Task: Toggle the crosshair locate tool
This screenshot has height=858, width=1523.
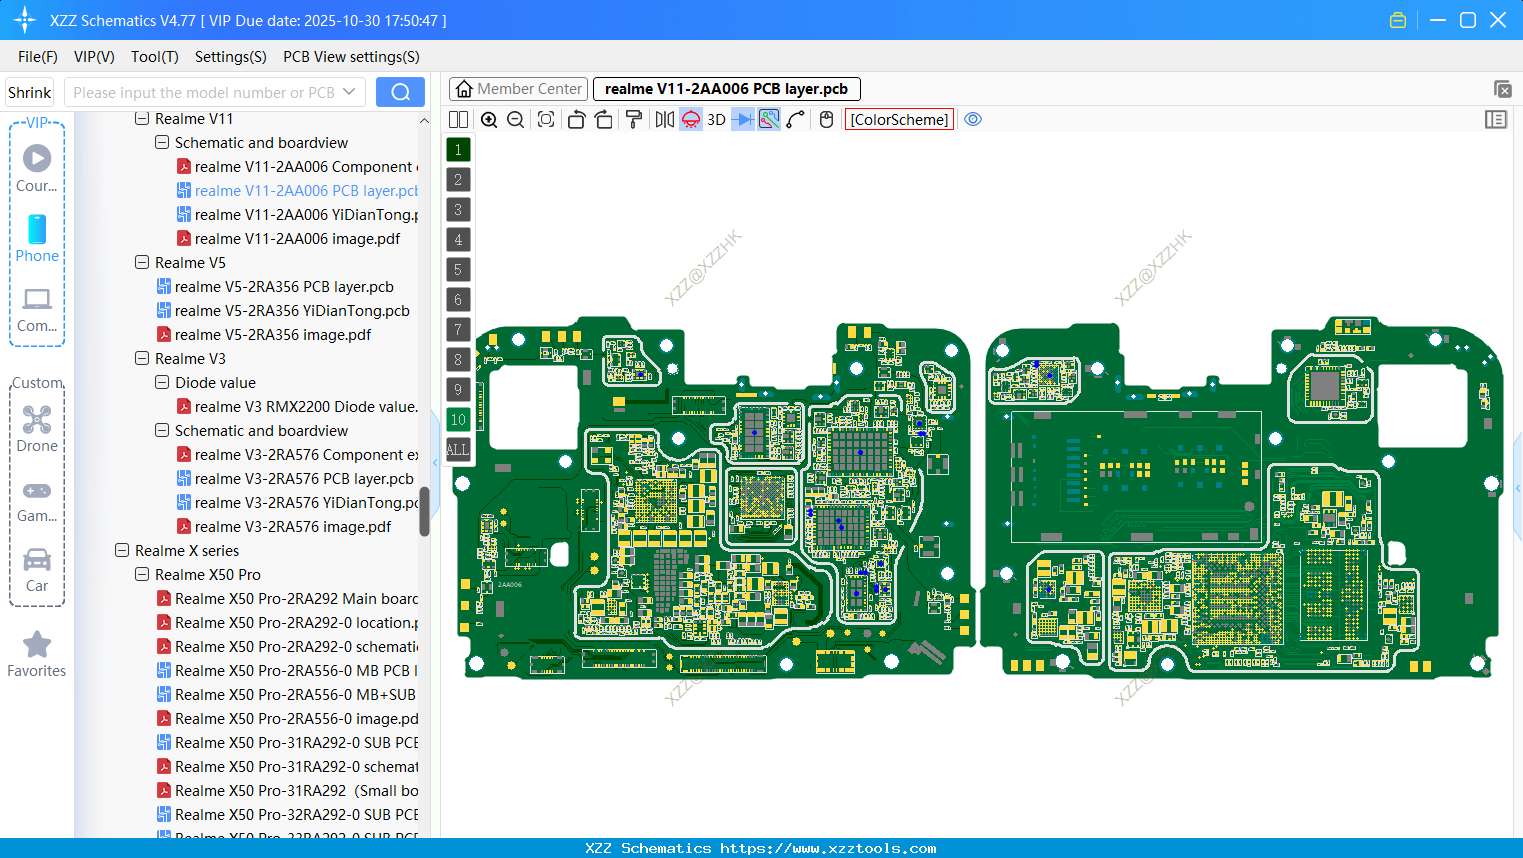Action: [545, 119]
